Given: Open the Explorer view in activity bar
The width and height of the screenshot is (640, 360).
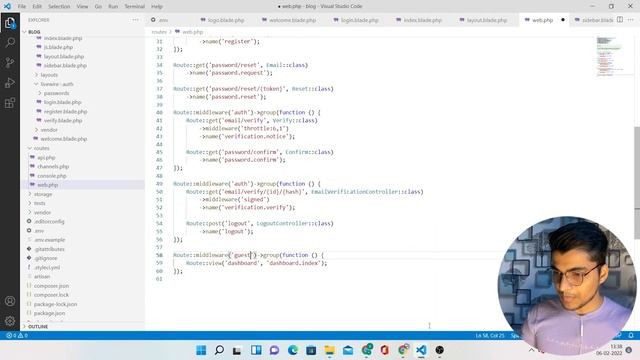Looking at the screenshot, I should click(x=10, y=23).
